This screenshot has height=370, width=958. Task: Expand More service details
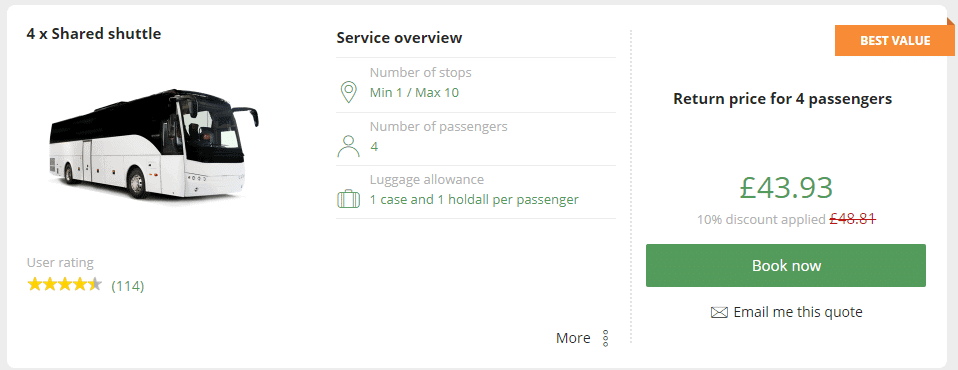click(573, 338)
